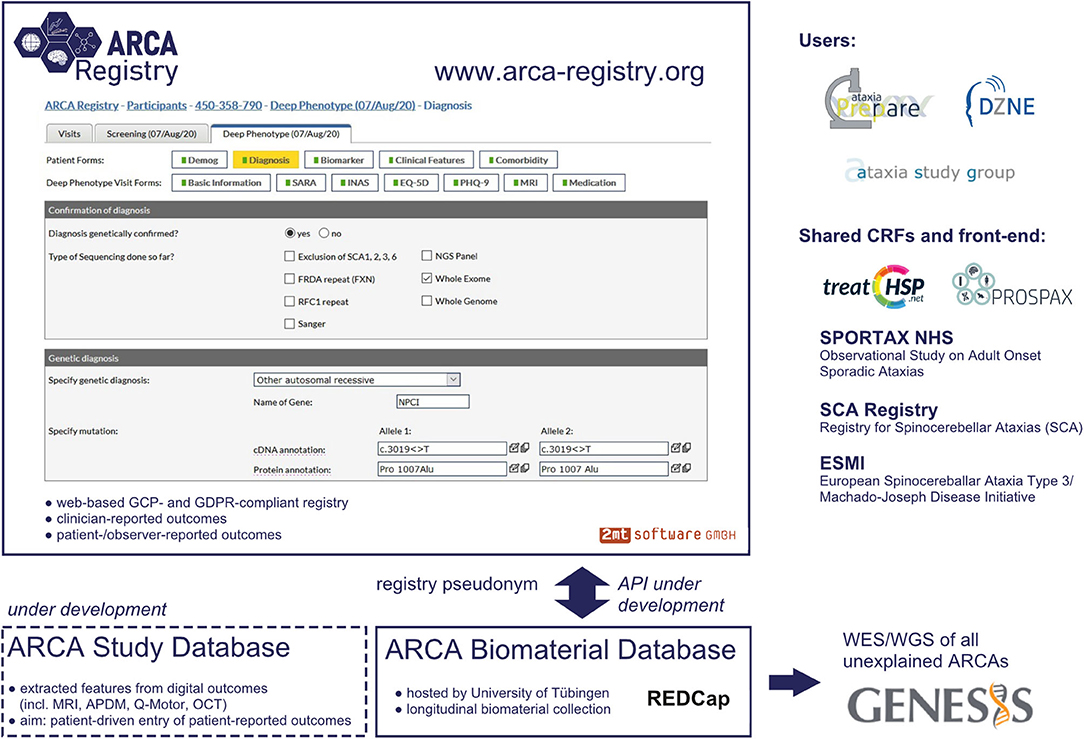Open the Clinical Features patient form
The image size is (1084, 739).
[x=427, y=160]
